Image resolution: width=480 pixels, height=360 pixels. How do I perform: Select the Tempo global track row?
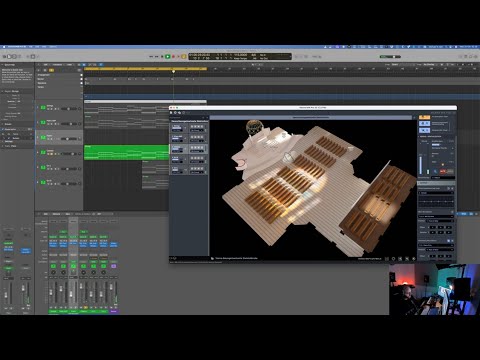click(x=59, y=87)
